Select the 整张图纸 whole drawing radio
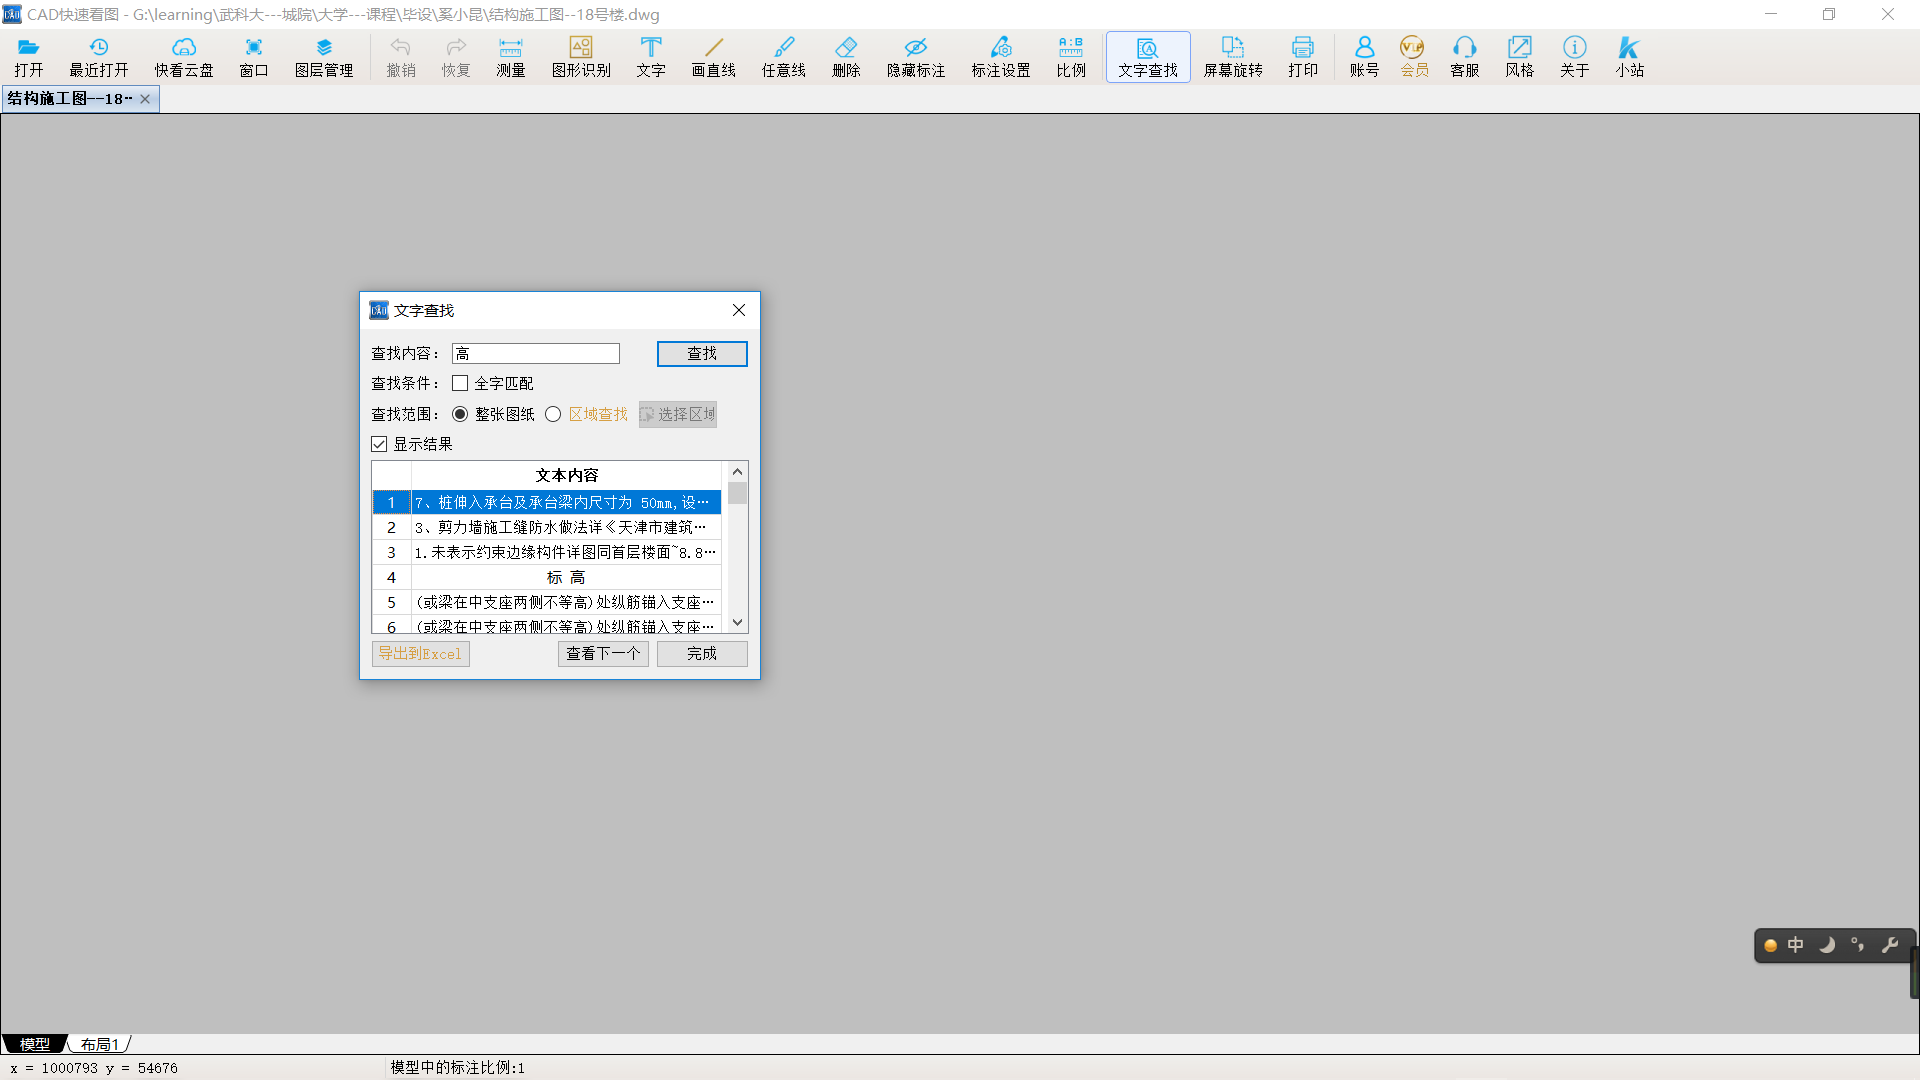The height and width of the screenshot is (1080, 1920). coord(460,414)
